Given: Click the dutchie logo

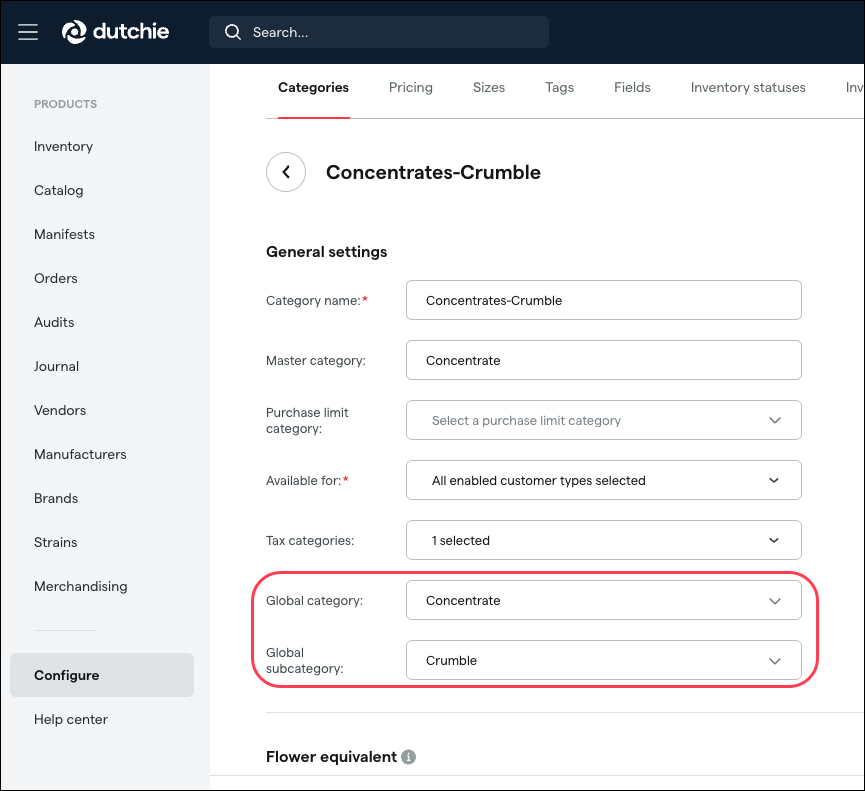Looking at the screenshot, I should tap(116, 32).
